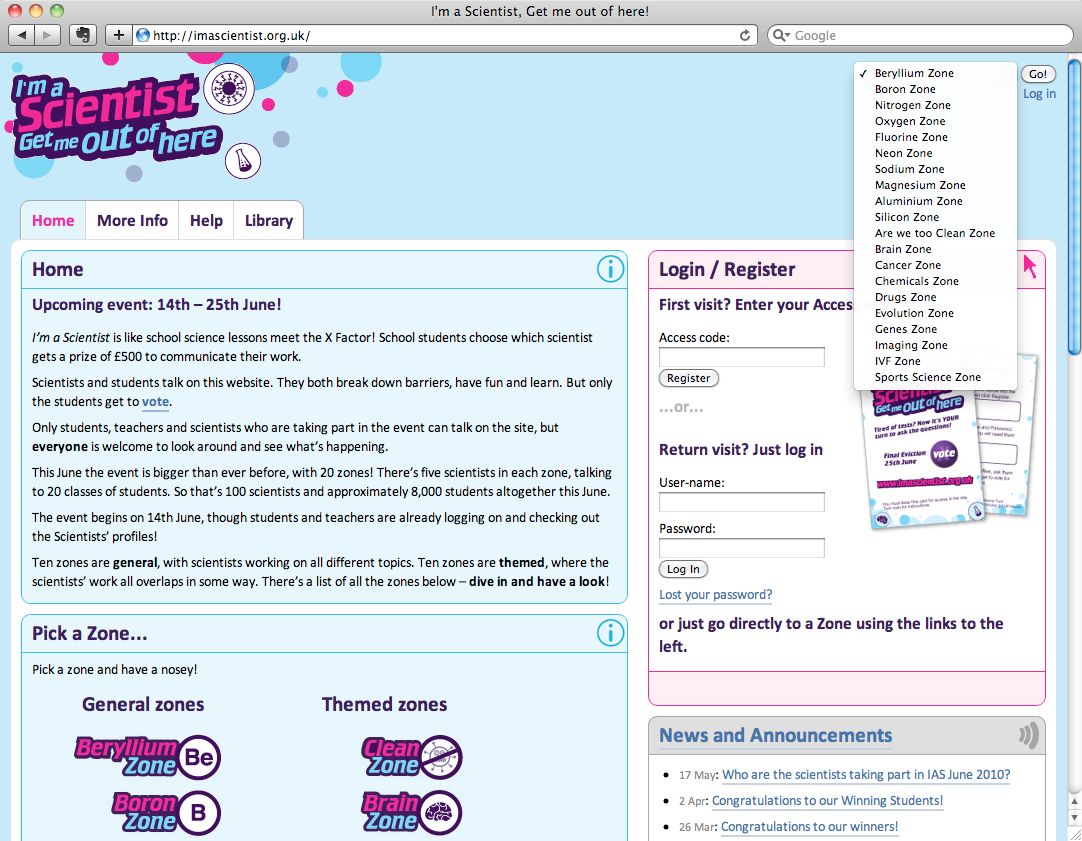This screenshot has width=1082, height=841.
Task: Click the Register button
Action: tap(689, 378)
